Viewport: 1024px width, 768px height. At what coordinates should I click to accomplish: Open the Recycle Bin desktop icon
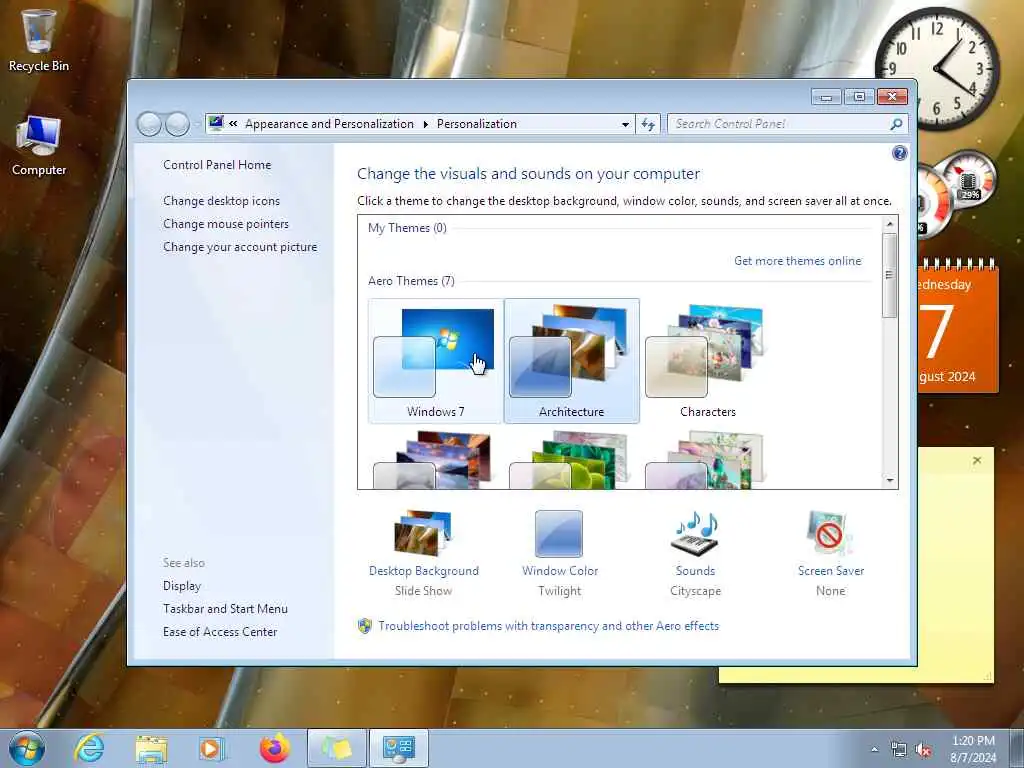39,39
